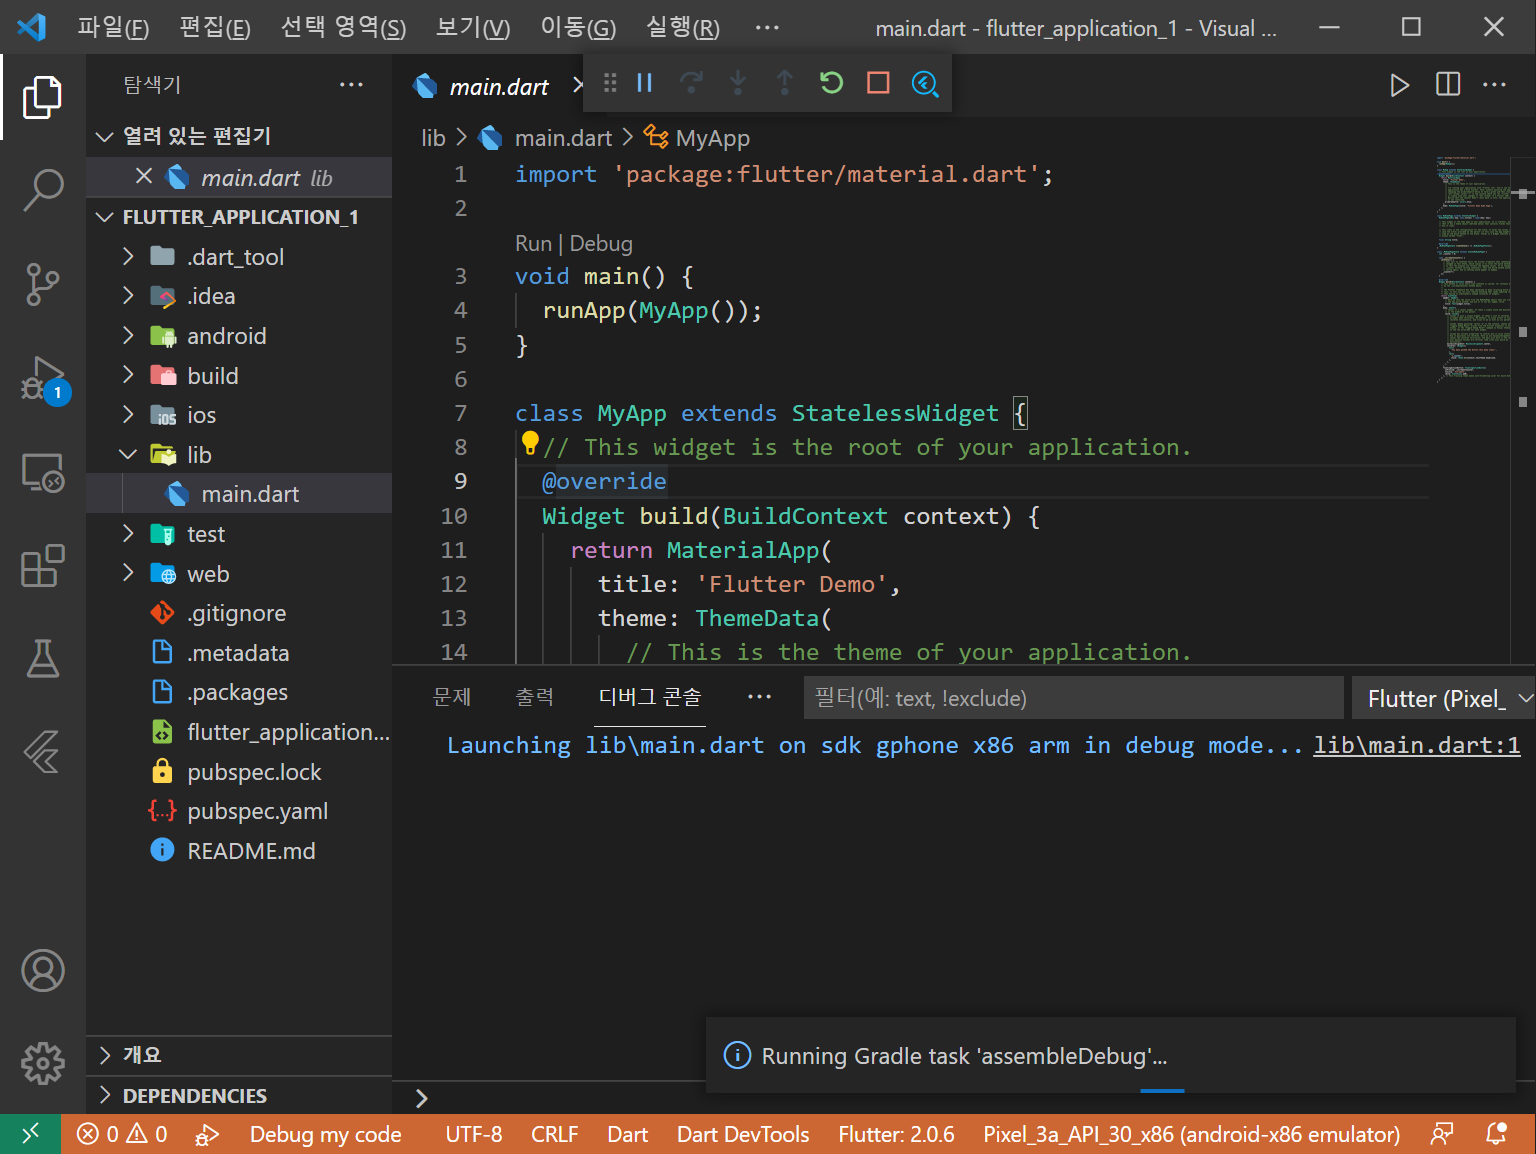Open the Accounts menu
The height and width of the screenshot is (1154, 1536).
coord(42,970)
